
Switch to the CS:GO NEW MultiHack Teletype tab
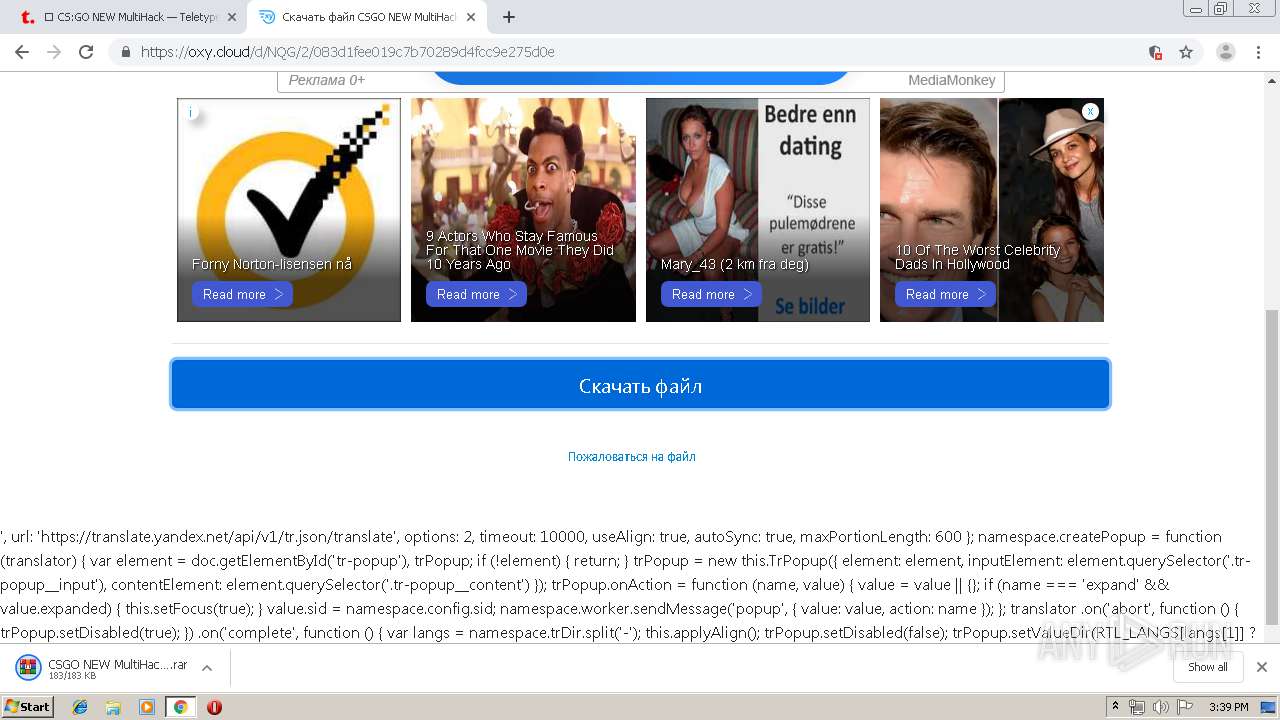(x=124, y=17)
